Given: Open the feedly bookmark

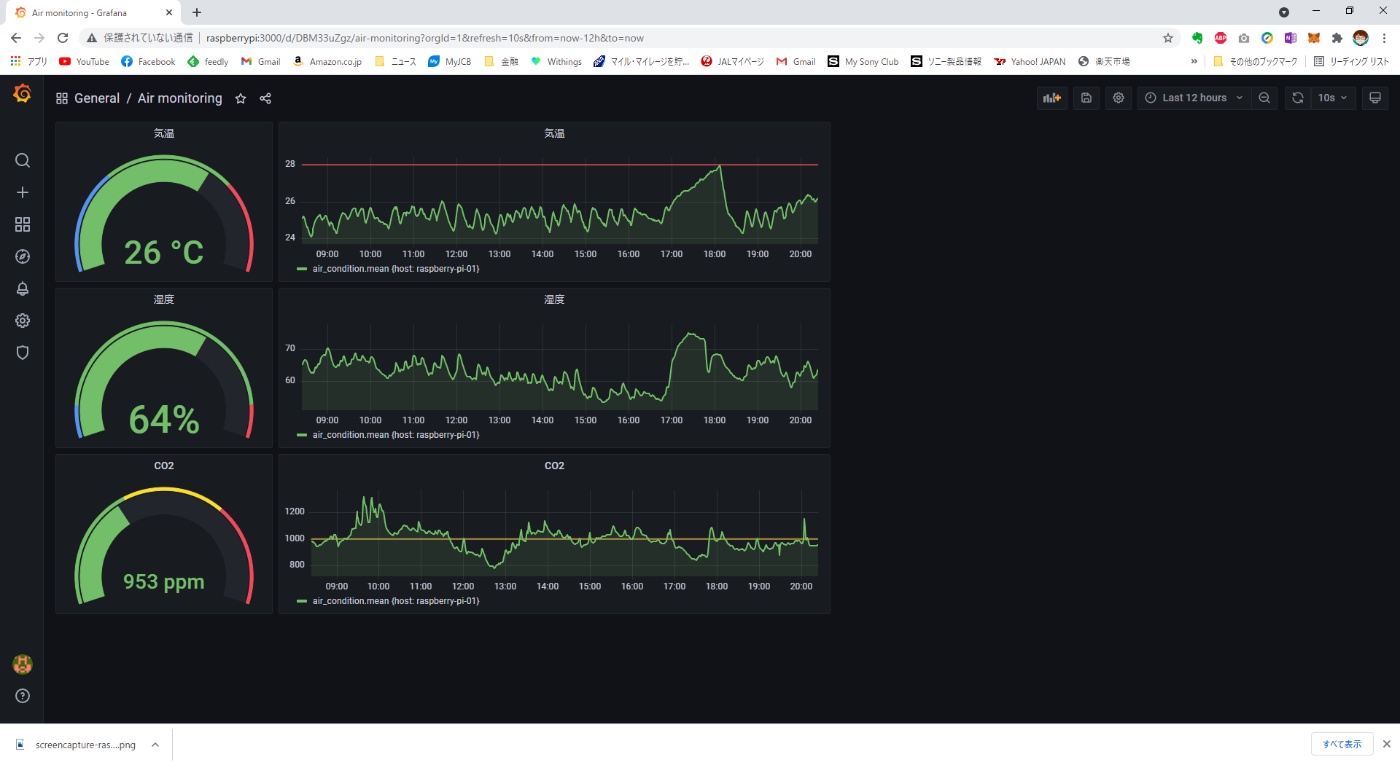Looking at the screenshot, I should pos(208,61).
